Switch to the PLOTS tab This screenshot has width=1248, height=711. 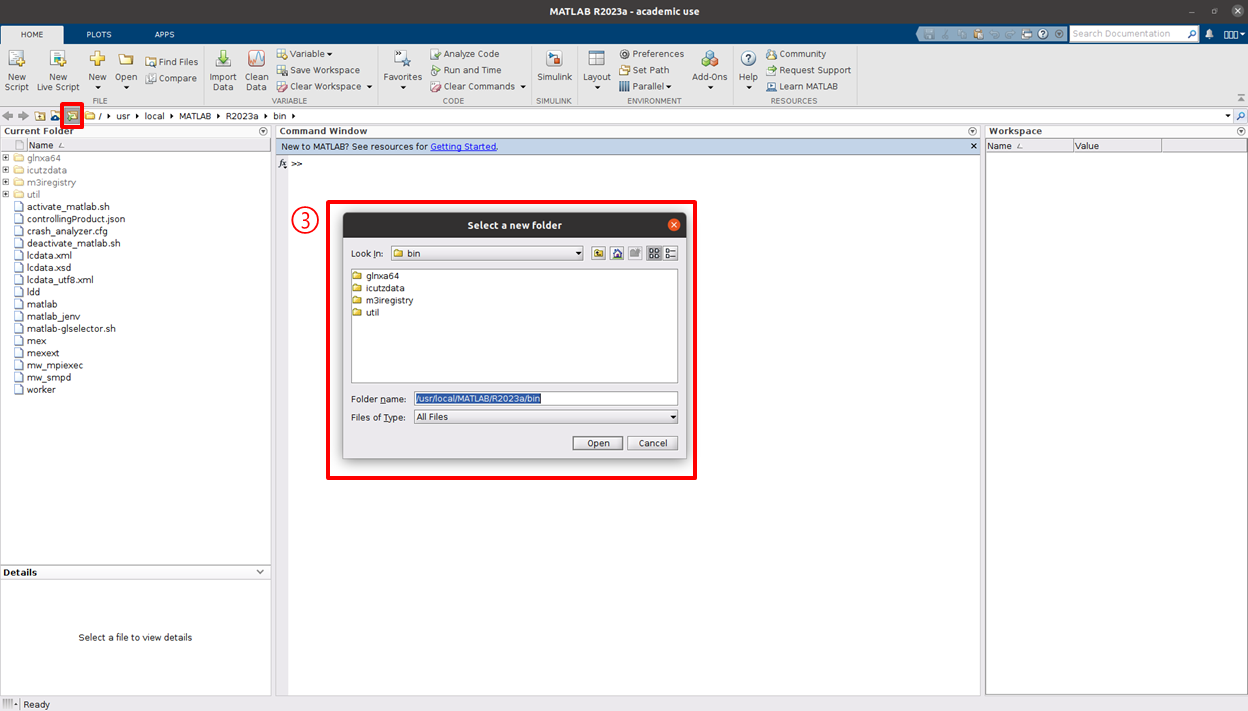tap(99, 34)
